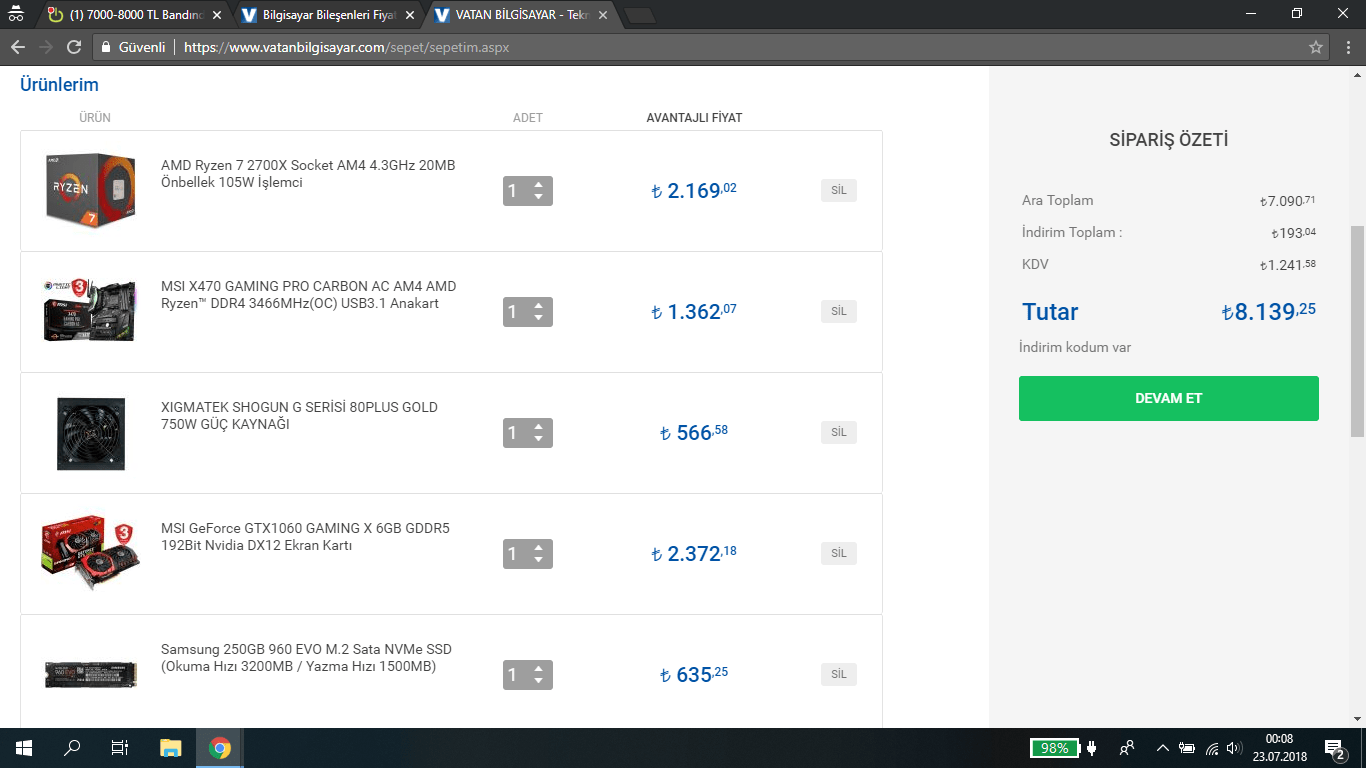
Task: Open Task View on the taskbar
Action: coord(120,748)
